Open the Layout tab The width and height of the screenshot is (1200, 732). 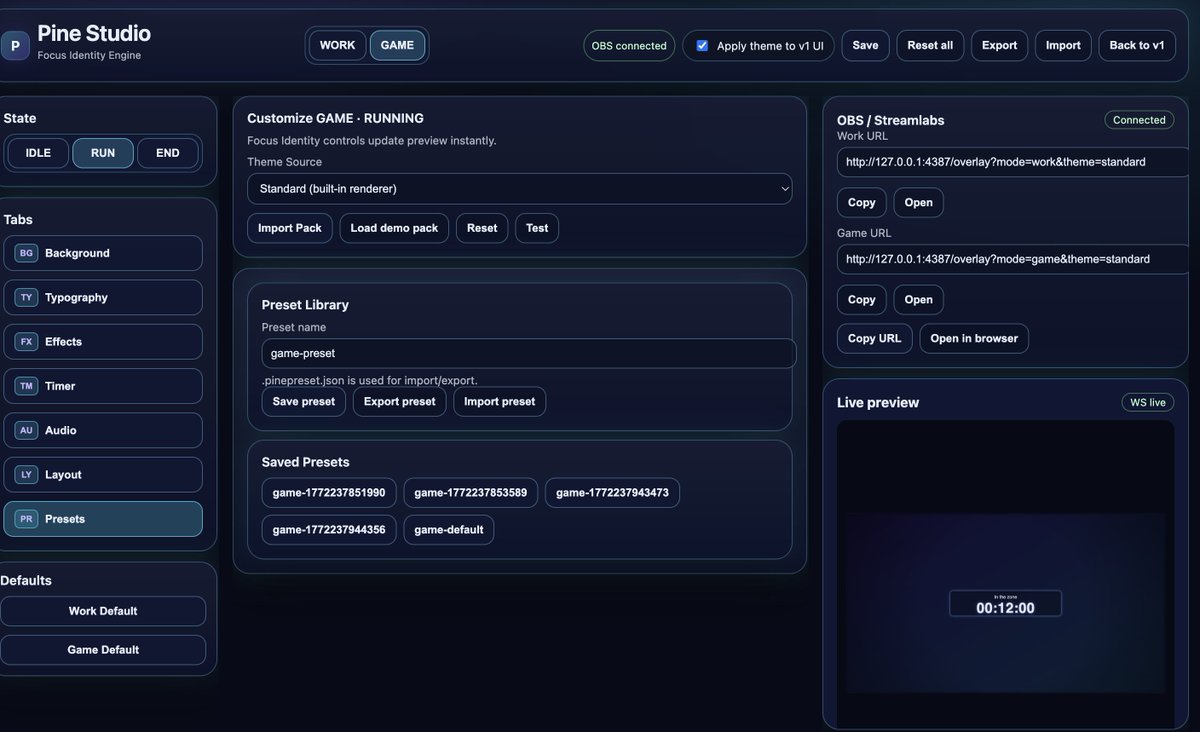tap(103, 474)
